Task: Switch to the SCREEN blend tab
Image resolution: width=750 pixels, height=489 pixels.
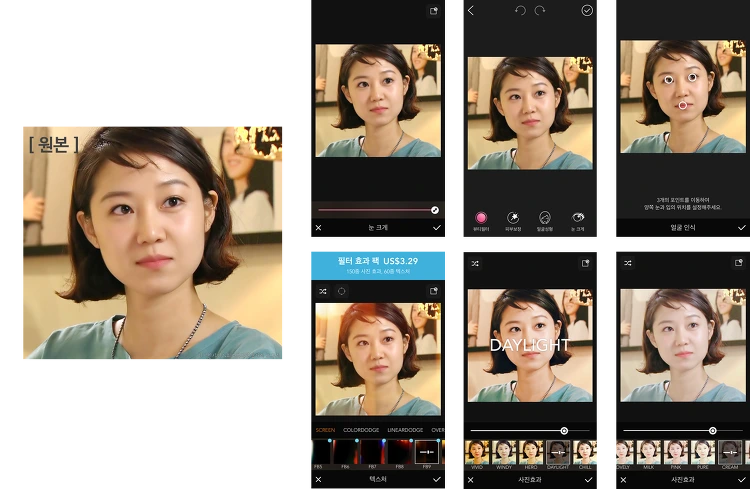Action: (x=325, y=430)
